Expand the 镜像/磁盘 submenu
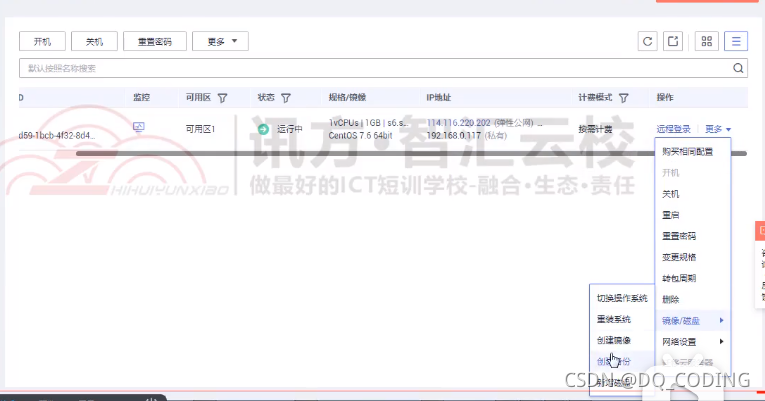This screenshot has width=765, height=401. coord(692,321)
